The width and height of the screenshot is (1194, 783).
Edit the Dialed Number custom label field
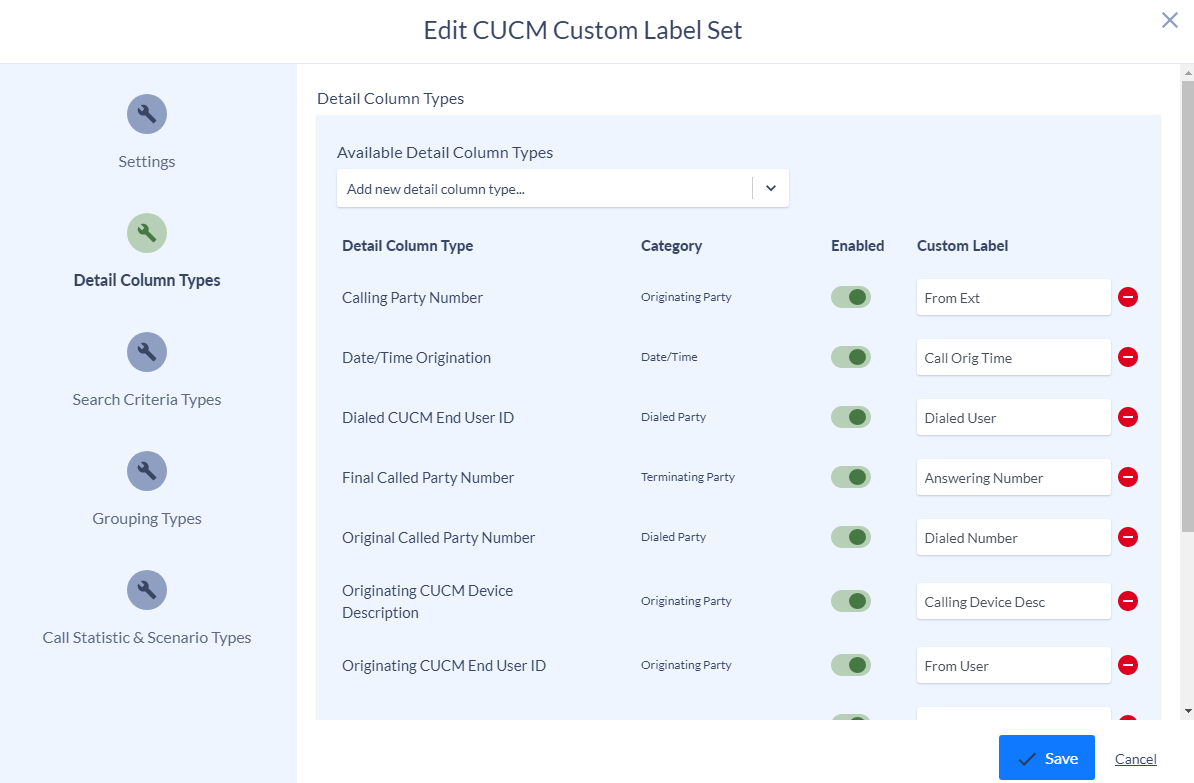[1014, 537]
